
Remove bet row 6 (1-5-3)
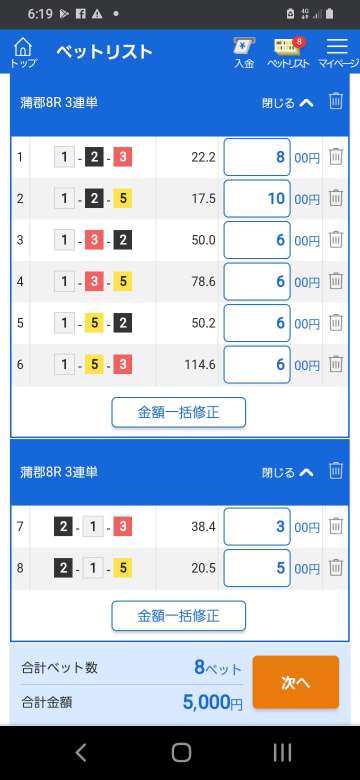point(336,364)
